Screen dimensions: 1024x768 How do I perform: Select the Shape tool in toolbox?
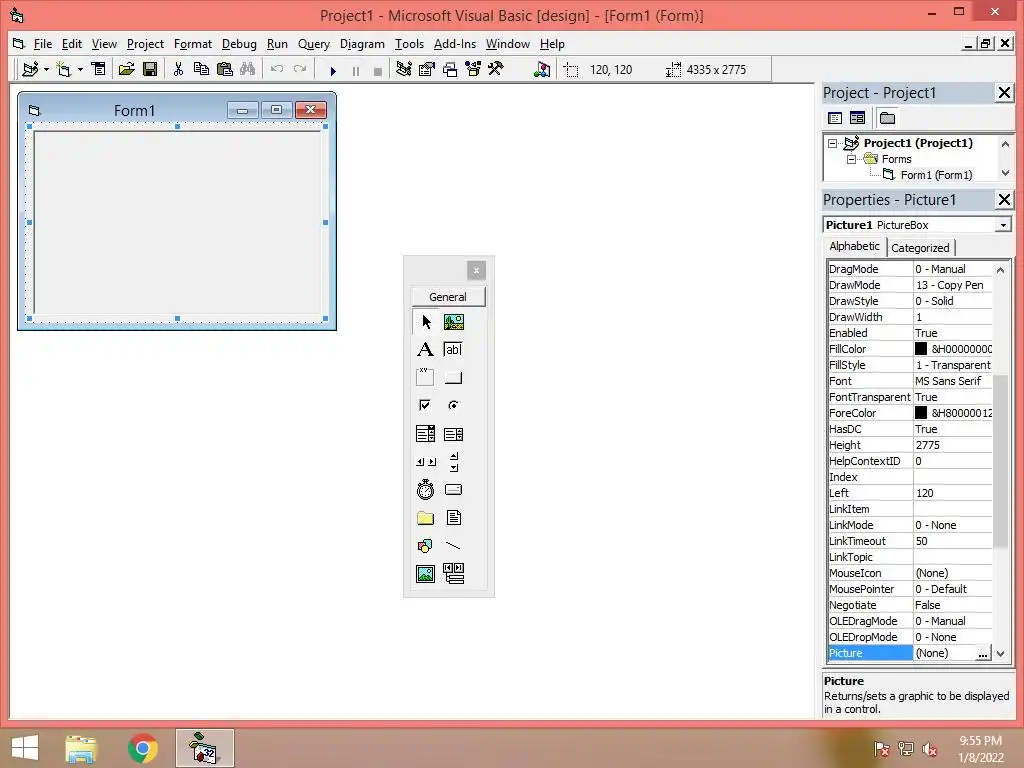425,546
